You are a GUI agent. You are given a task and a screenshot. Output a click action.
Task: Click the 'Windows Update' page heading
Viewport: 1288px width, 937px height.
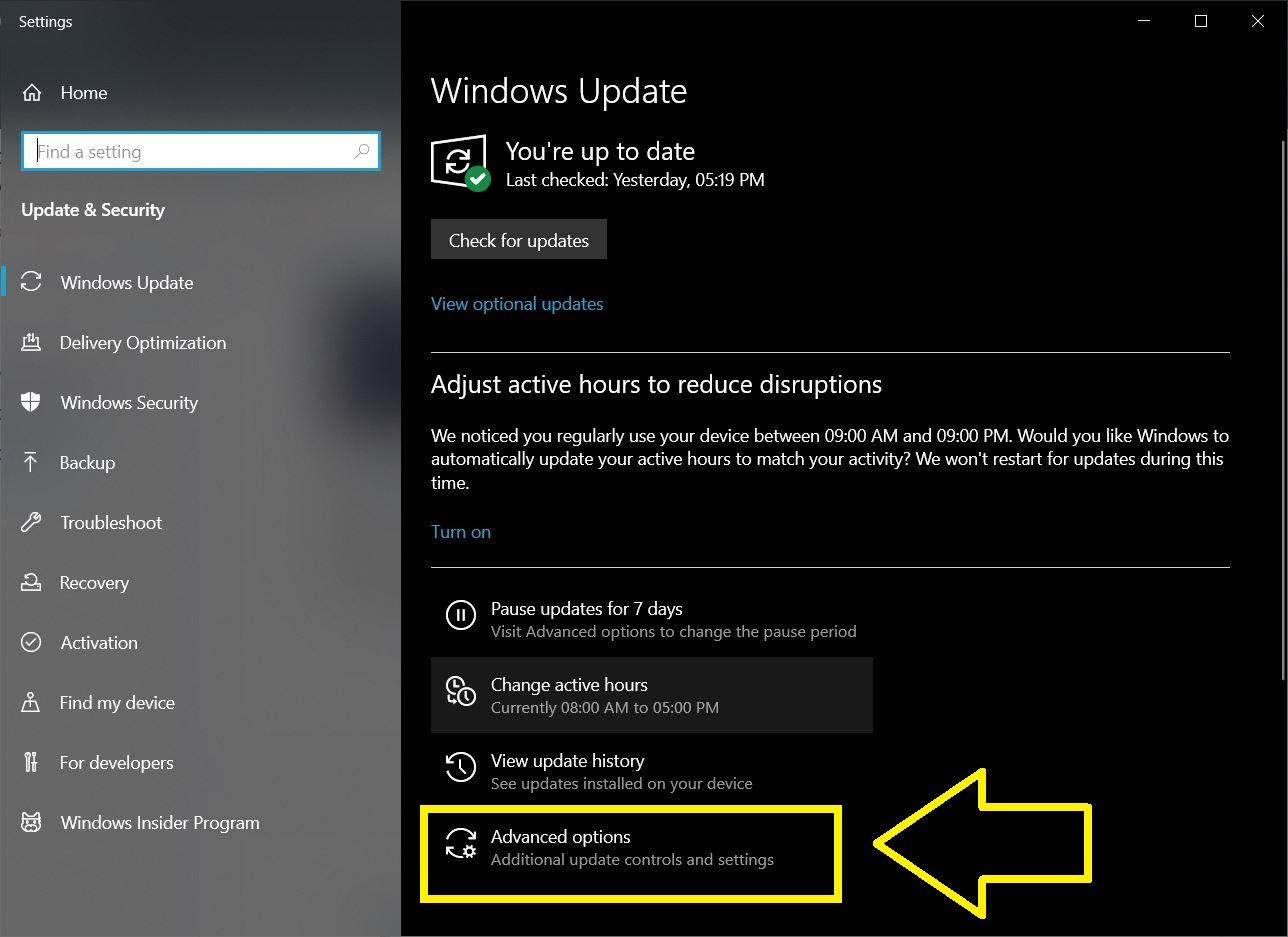559,91
